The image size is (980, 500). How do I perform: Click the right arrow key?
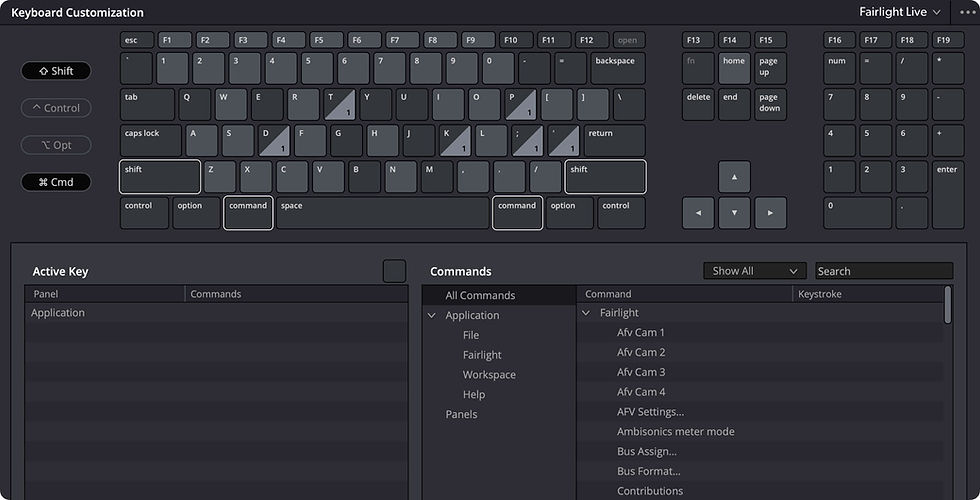point(771,213)
